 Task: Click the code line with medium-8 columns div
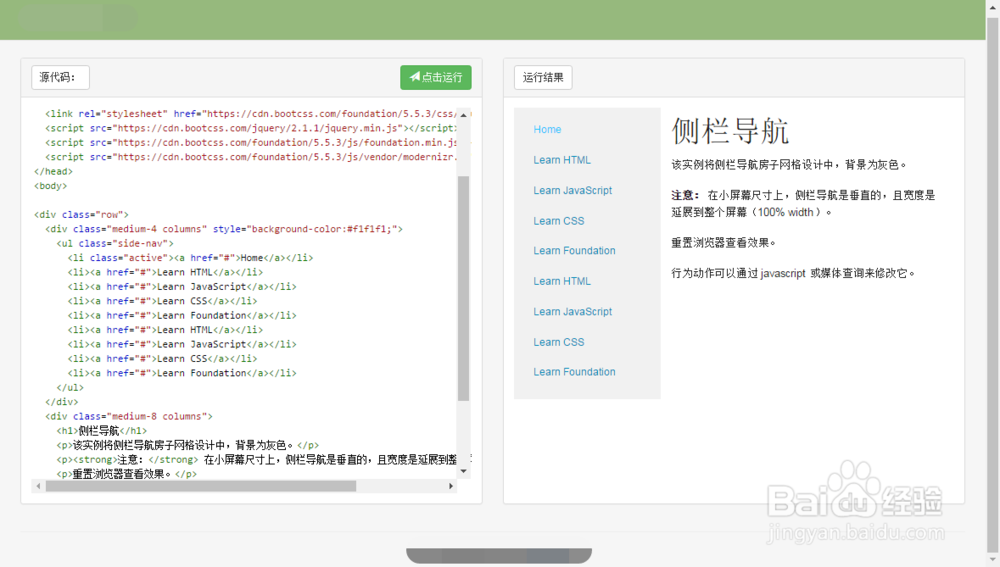pyautogui.click(x=129, y=416)
